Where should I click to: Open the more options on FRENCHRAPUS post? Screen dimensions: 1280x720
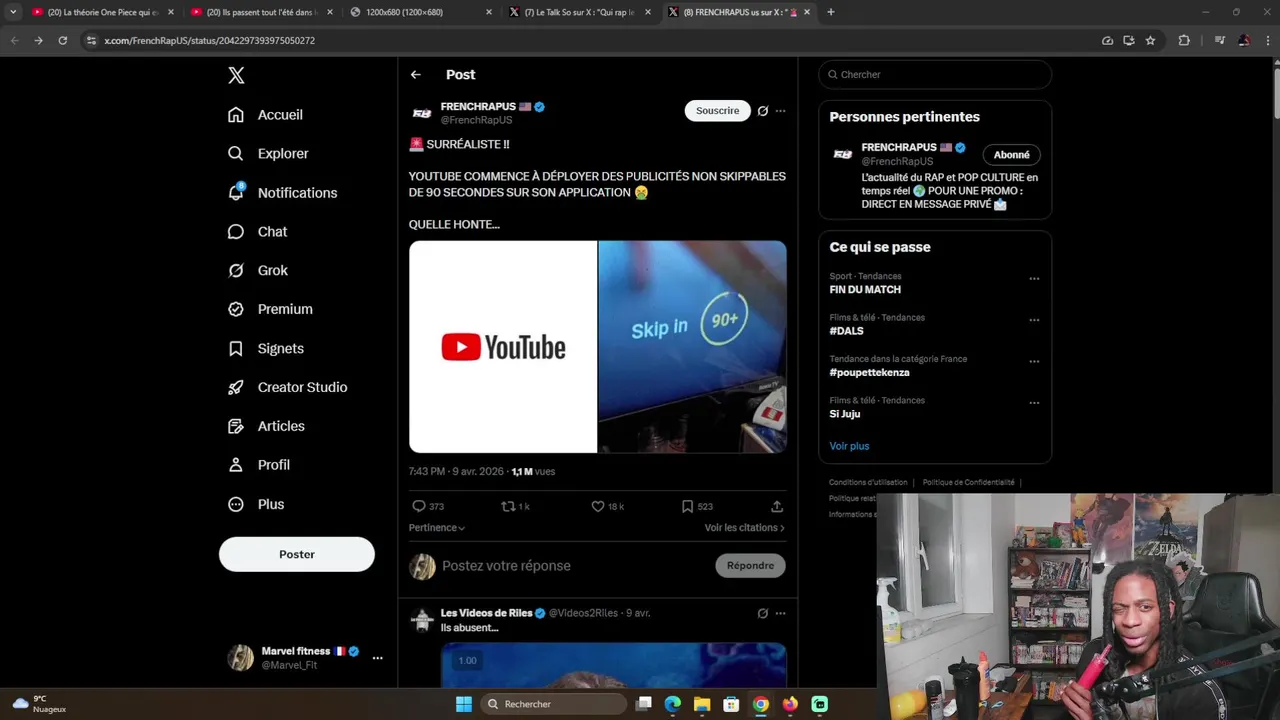pyautogui.click(x=780, y=111)
